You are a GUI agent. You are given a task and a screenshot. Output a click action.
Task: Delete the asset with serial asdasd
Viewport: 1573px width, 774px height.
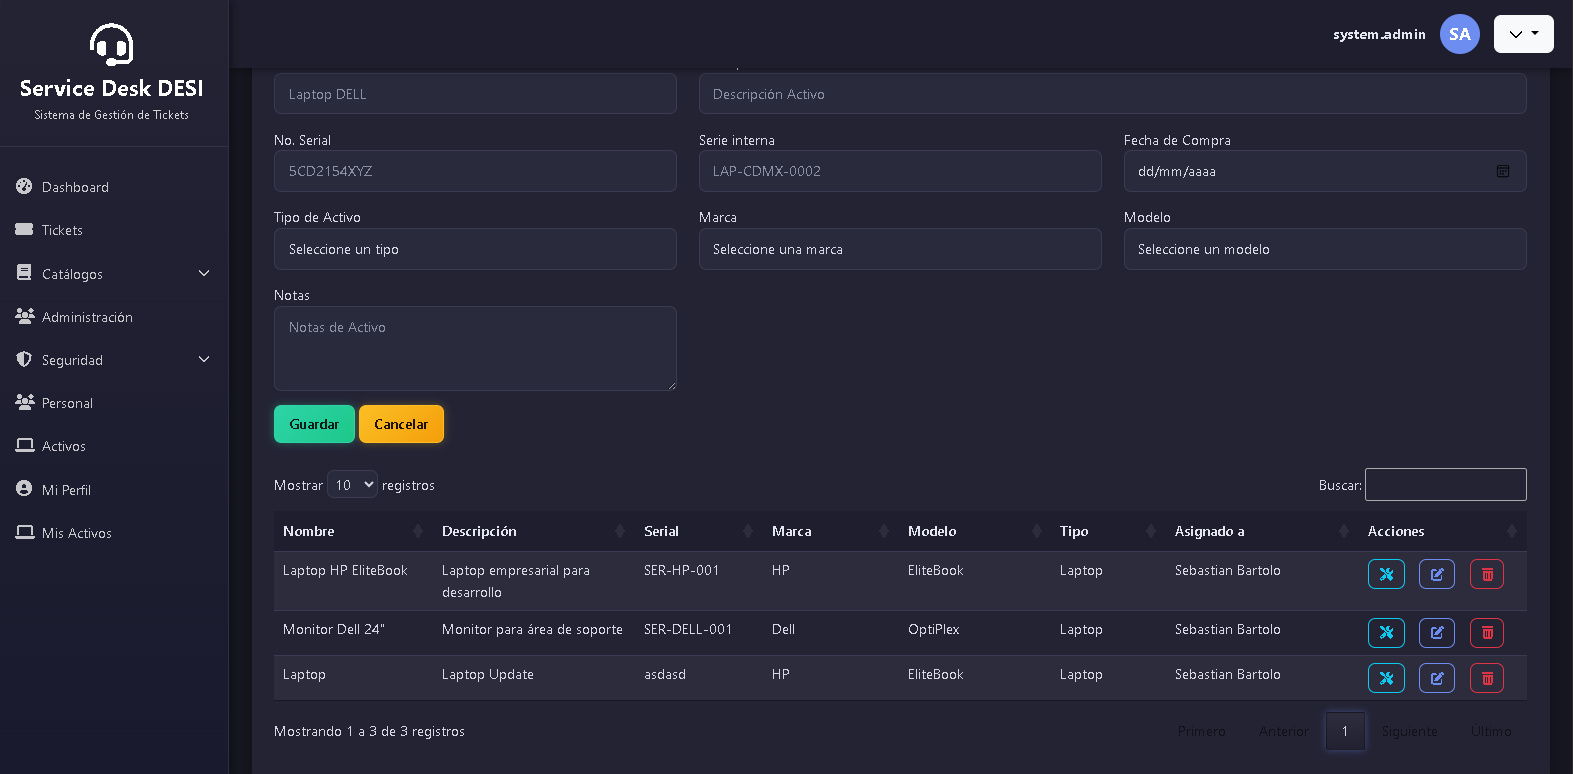pos(1487,678)
